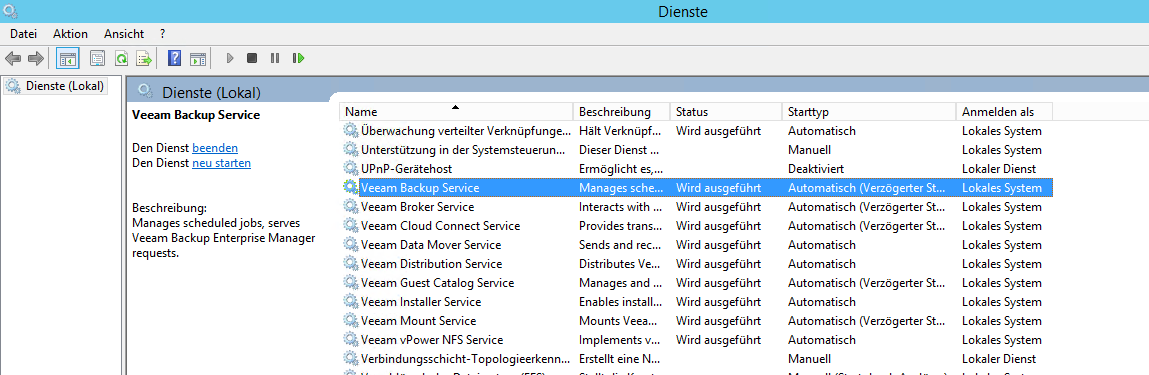The height and width of the screenshot is (375, 1149).
Task: Sort by the Starttyp column header
Action: (869, 111)
